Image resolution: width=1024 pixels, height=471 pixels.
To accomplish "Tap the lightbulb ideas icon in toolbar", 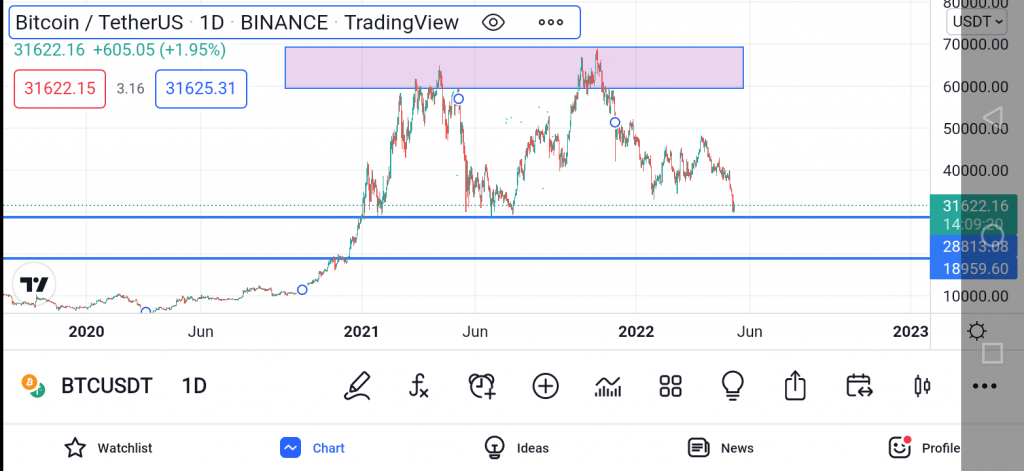I will pos(732,385).
